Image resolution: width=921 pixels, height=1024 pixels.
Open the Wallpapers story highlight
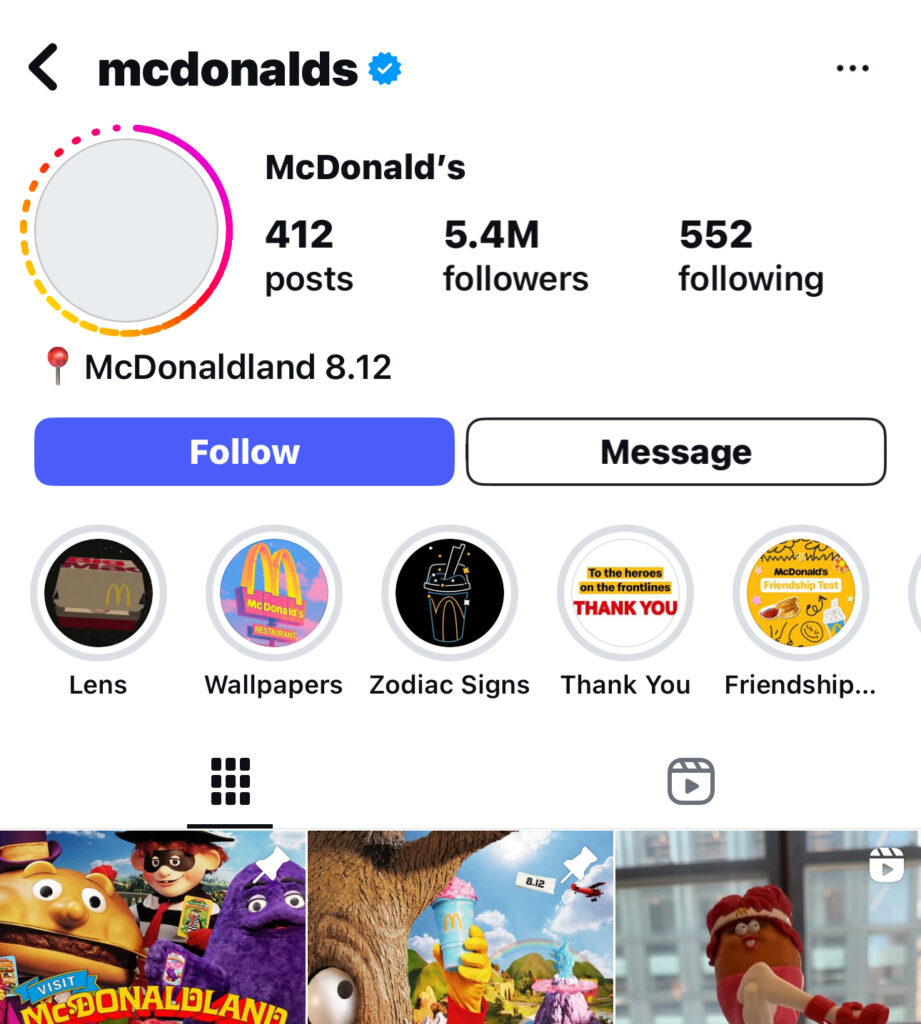tap(274, 593)
